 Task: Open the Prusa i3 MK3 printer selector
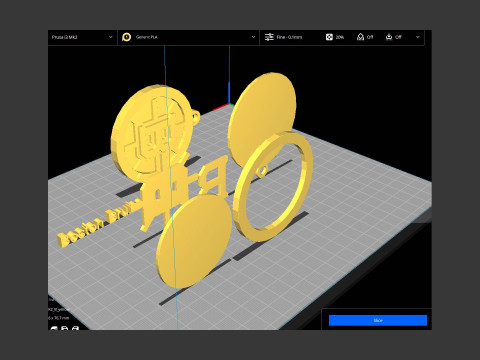(x=82, y=37)
